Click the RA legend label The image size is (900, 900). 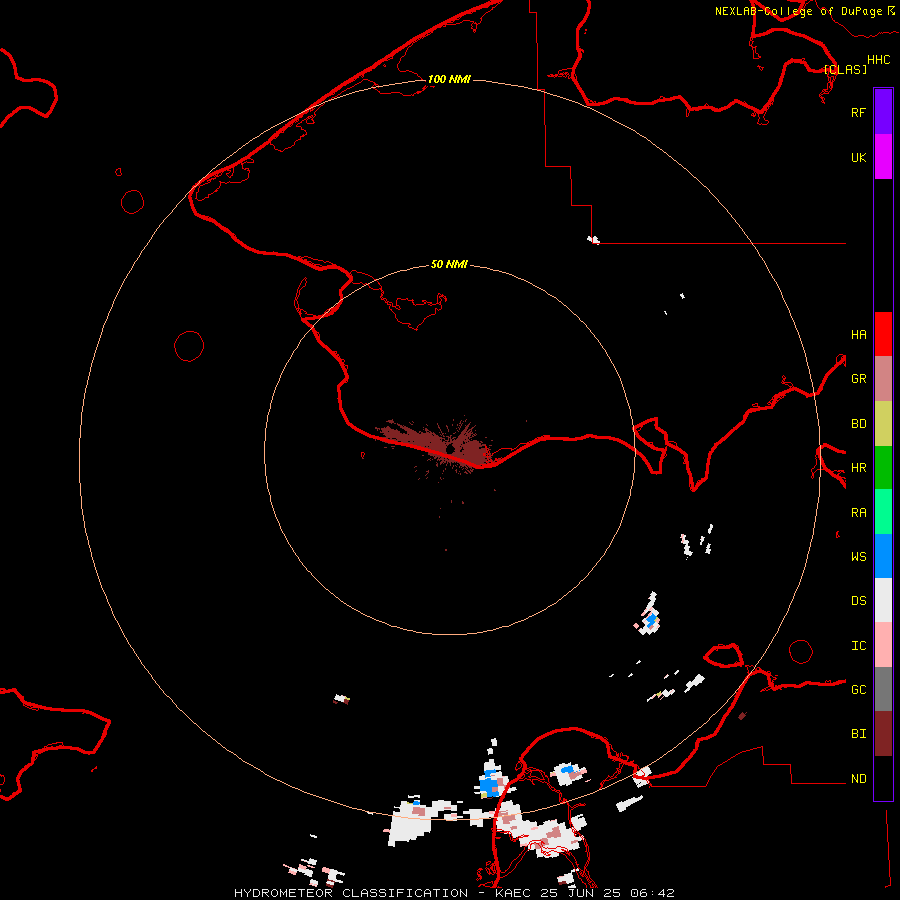[x=858, y=513]
